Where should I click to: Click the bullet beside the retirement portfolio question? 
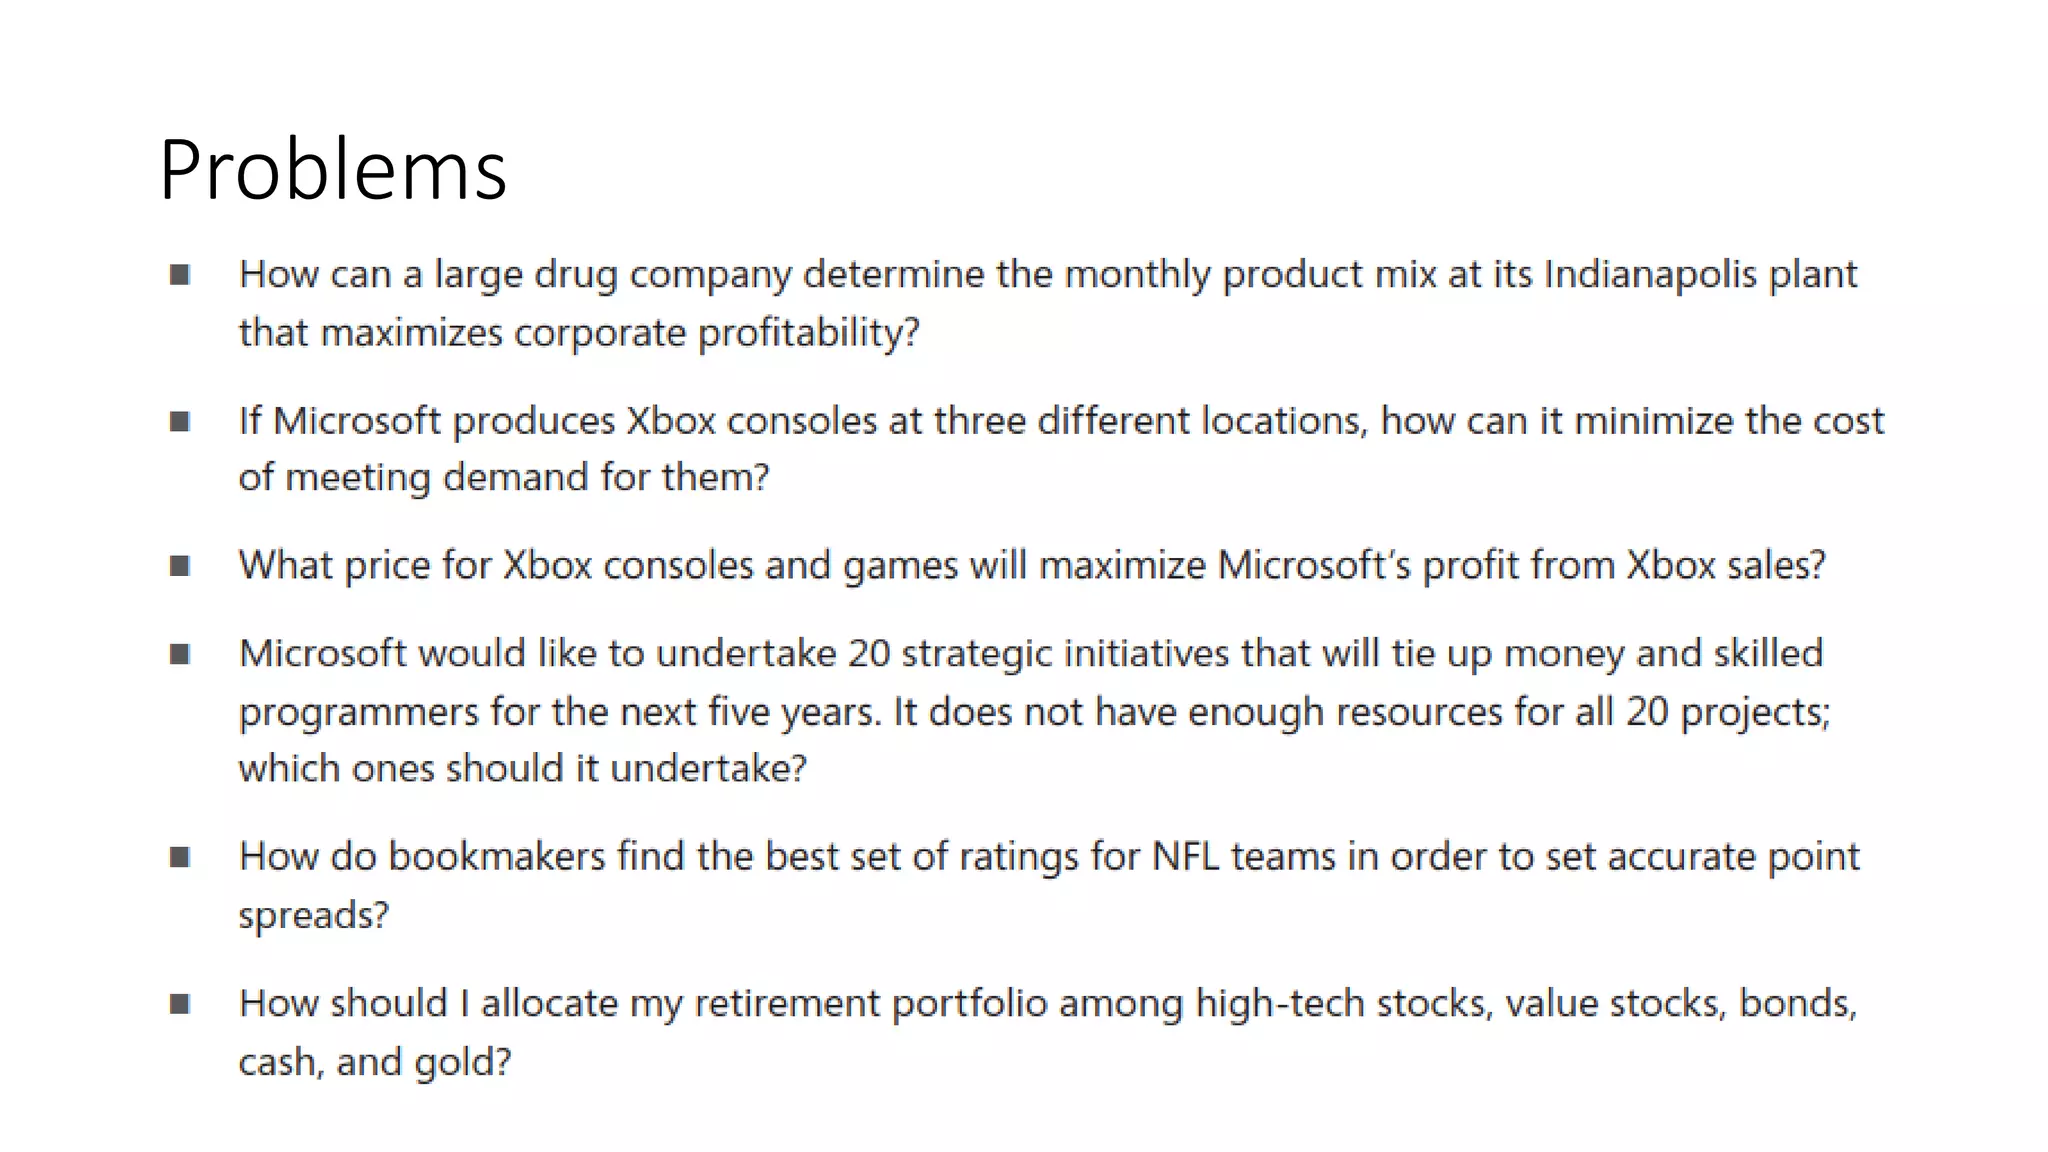pos(180,1003)
